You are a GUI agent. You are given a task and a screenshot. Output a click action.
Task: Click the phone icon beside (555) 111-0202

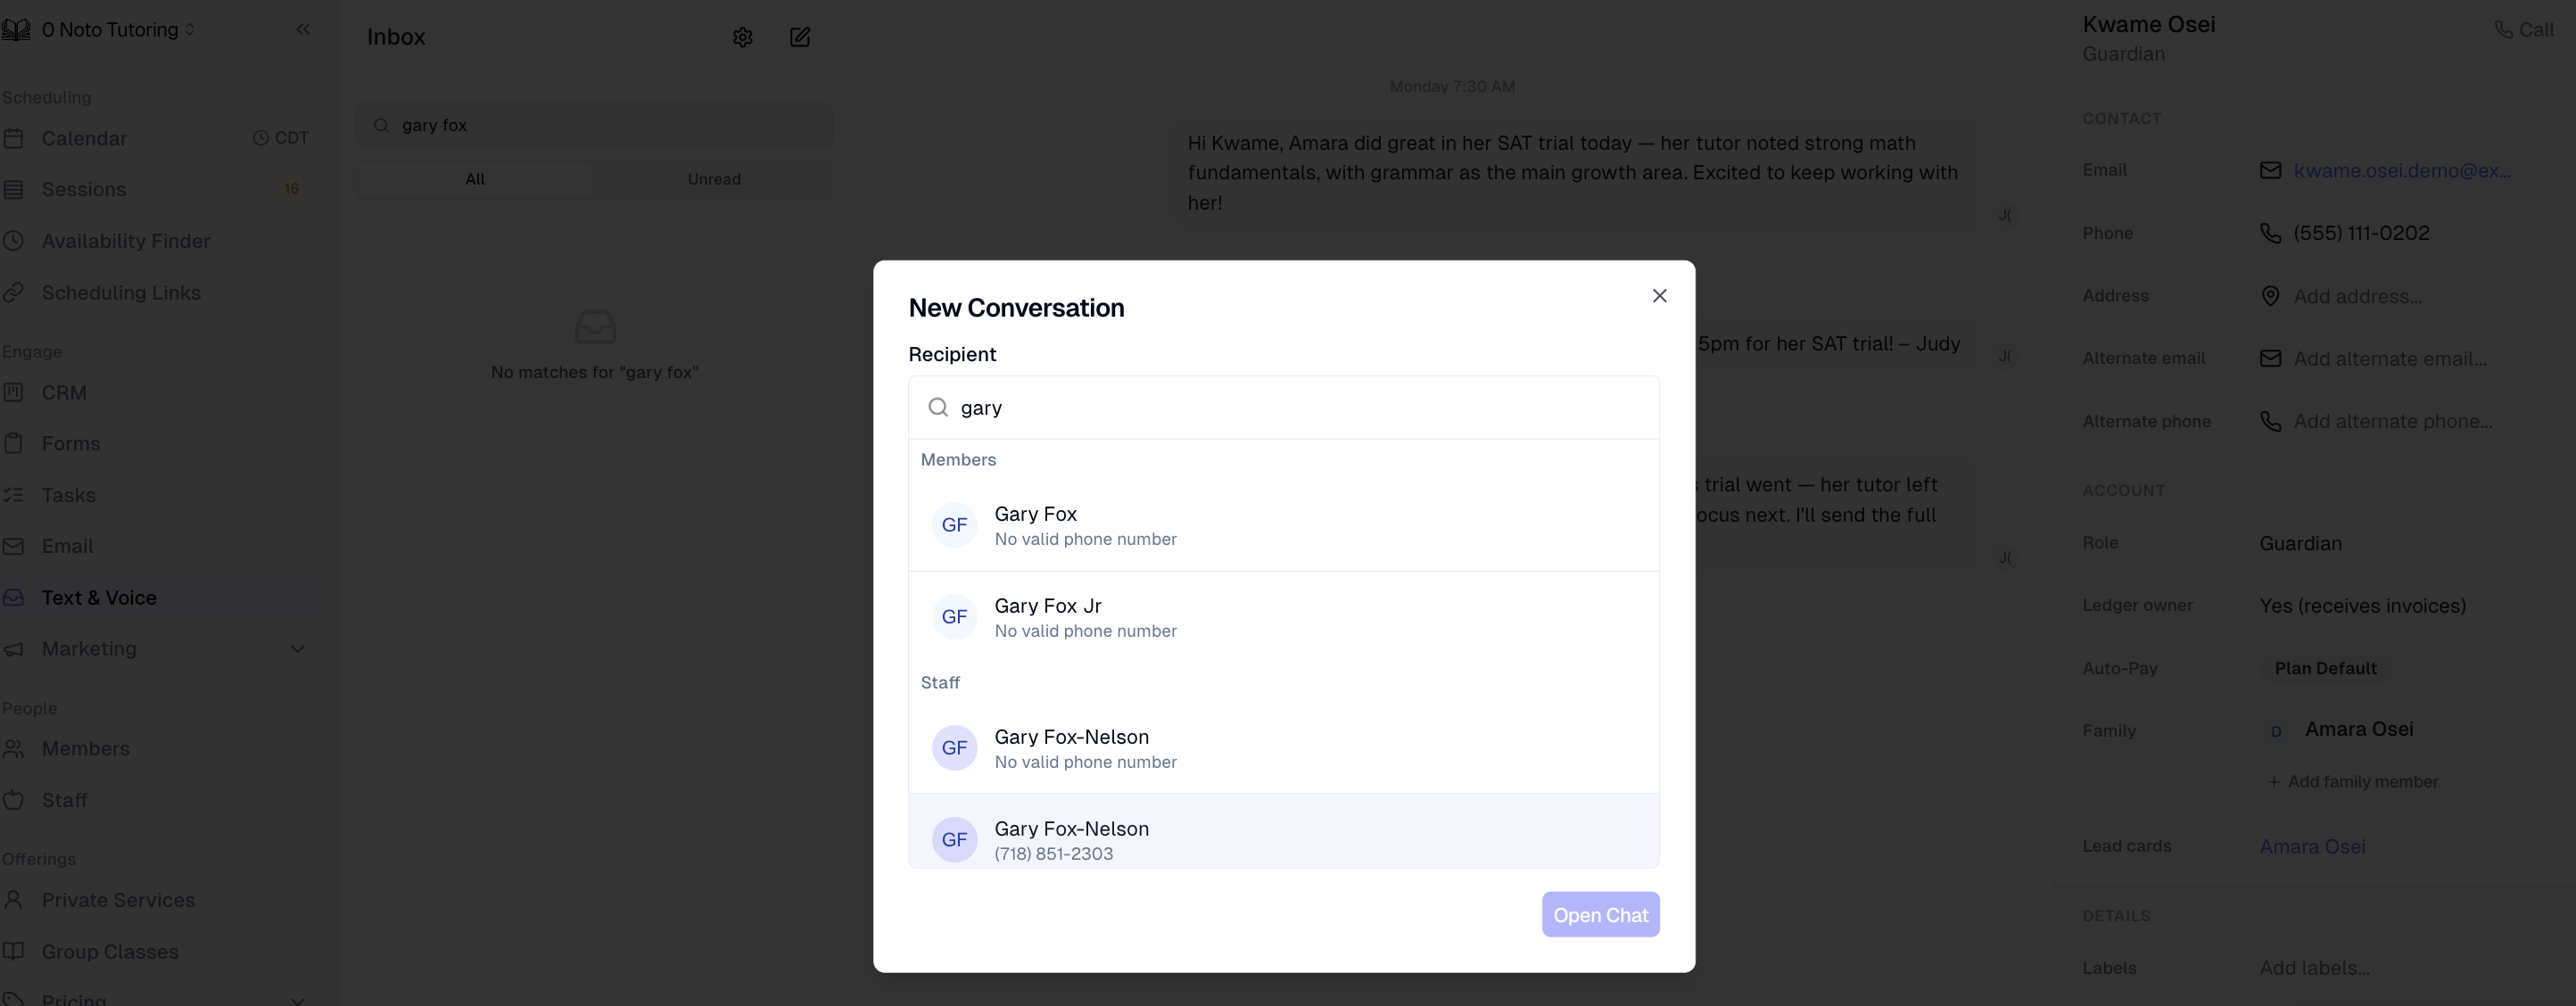(x=2270, y=233)
